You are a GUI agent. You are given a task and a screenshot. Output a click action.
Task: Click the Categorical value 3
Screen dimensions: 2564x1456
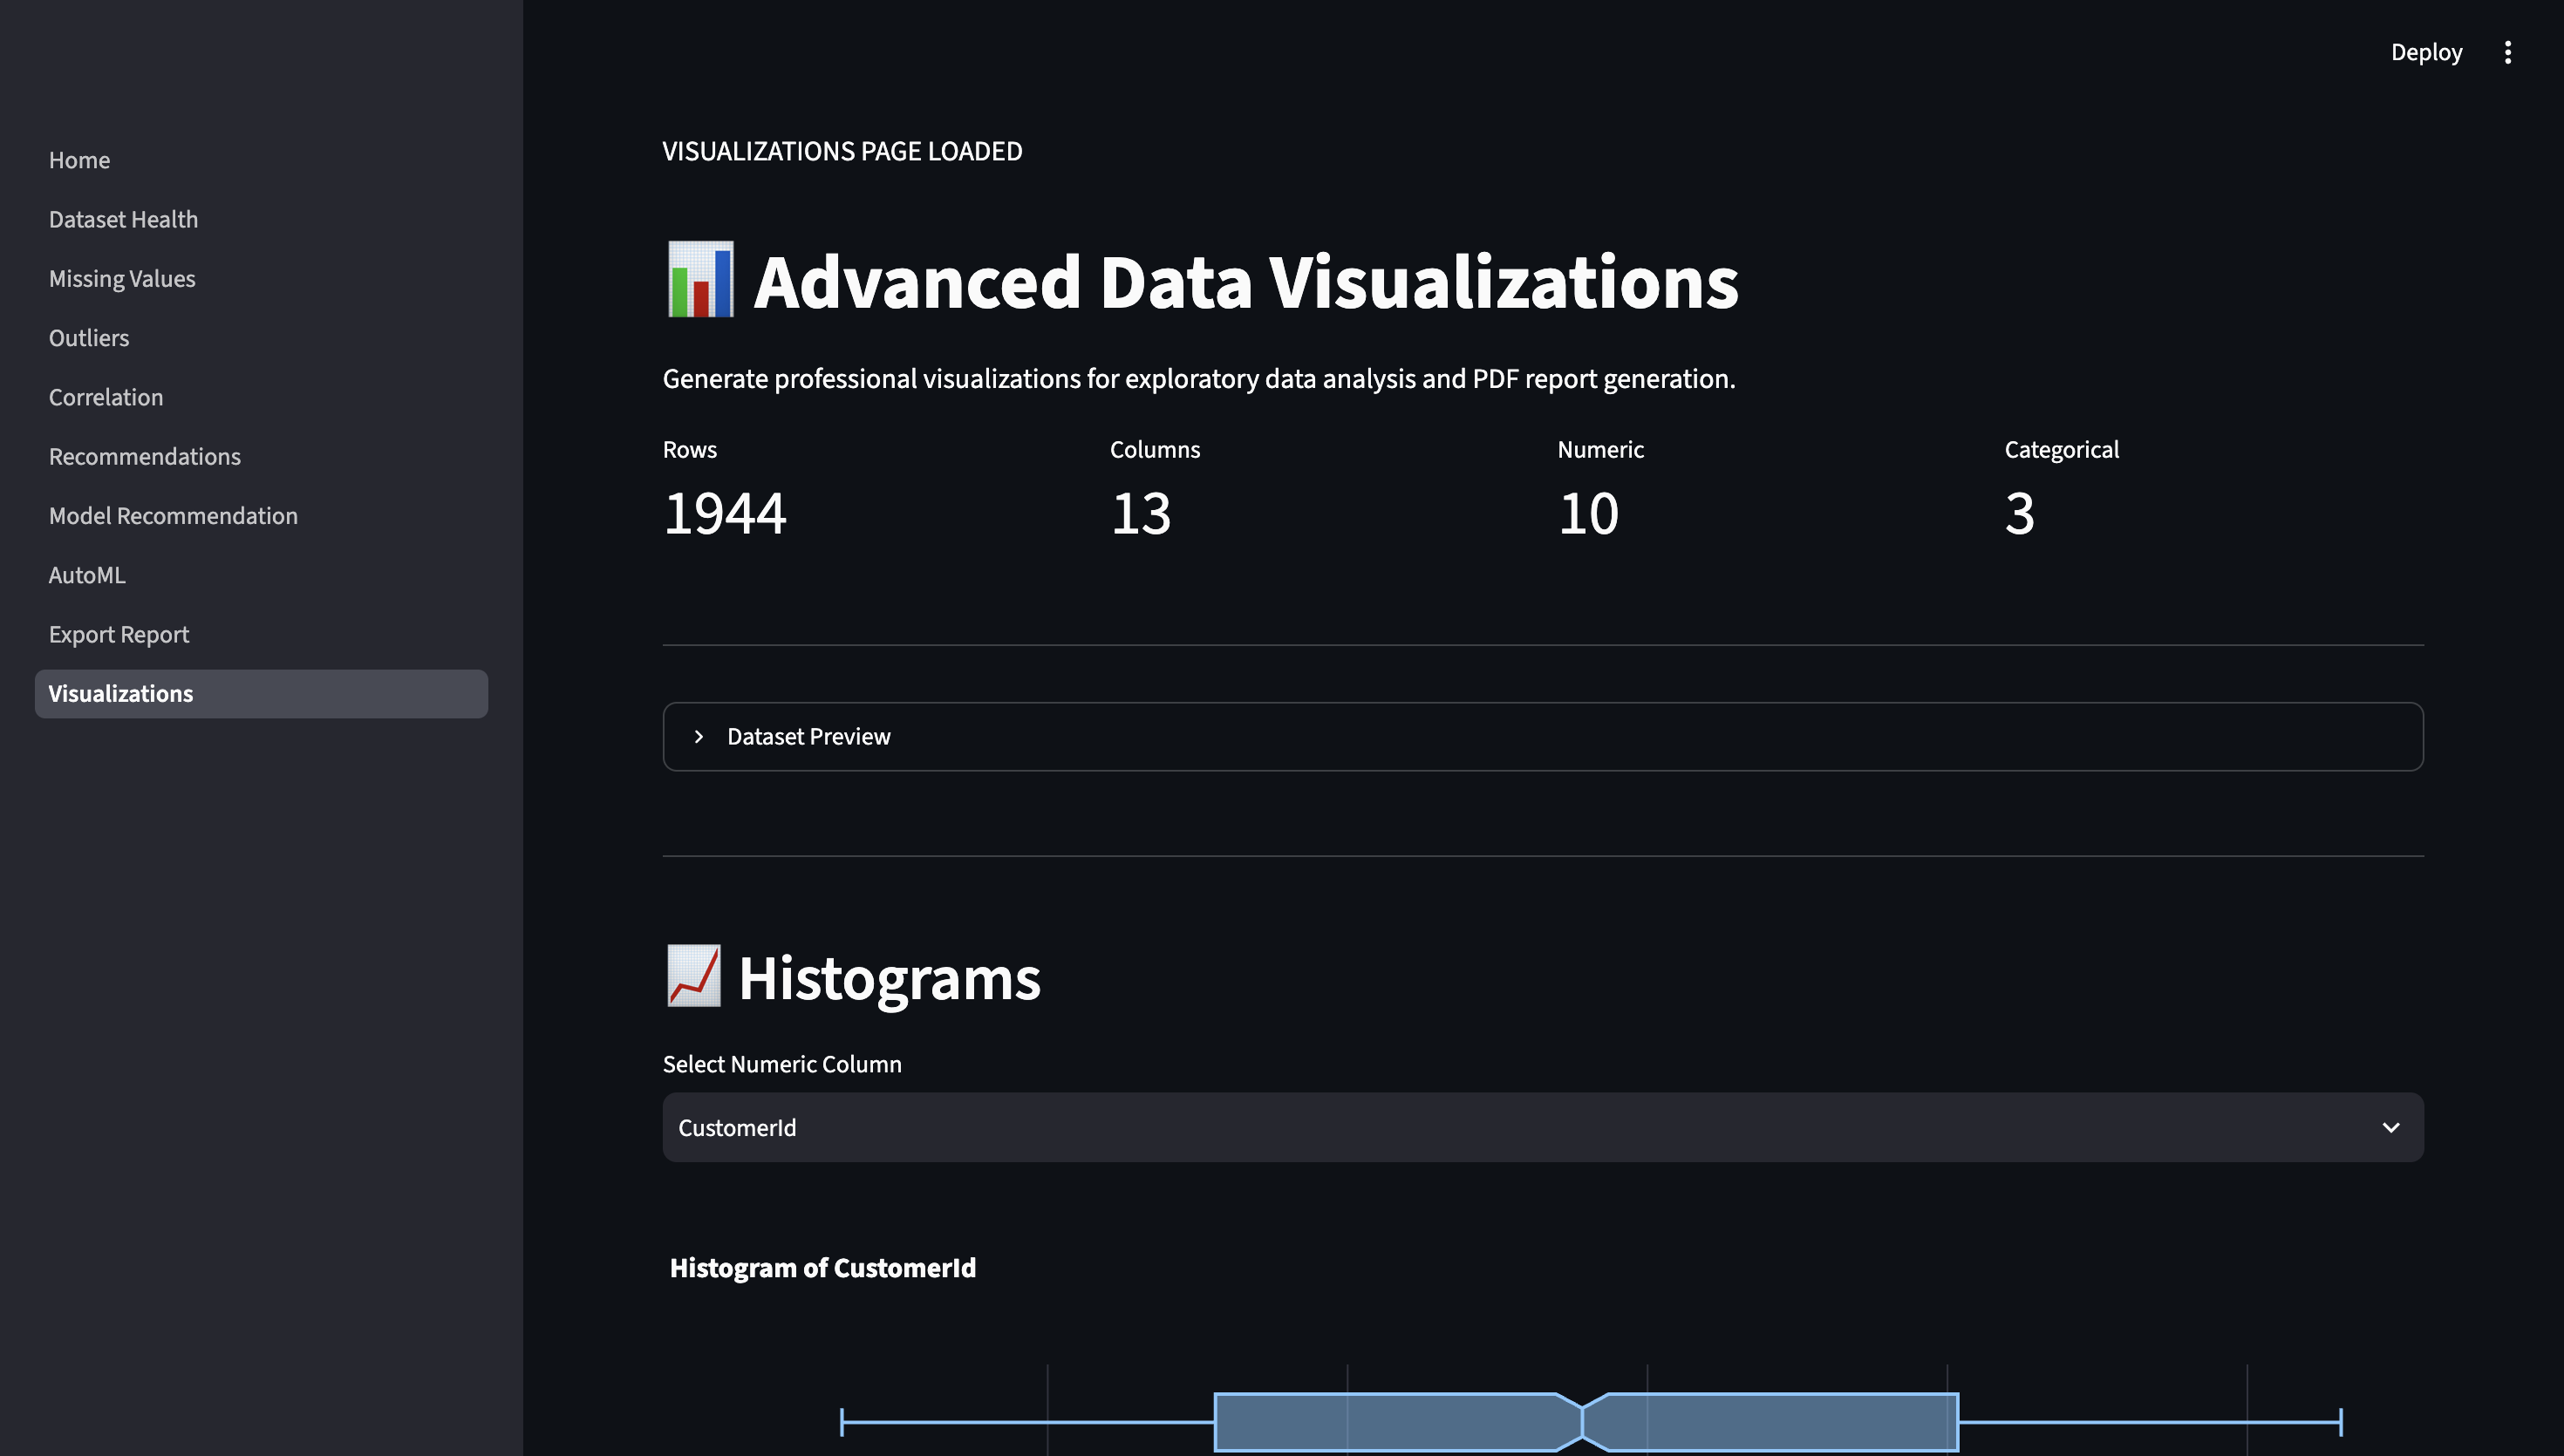click(2020, 514)
